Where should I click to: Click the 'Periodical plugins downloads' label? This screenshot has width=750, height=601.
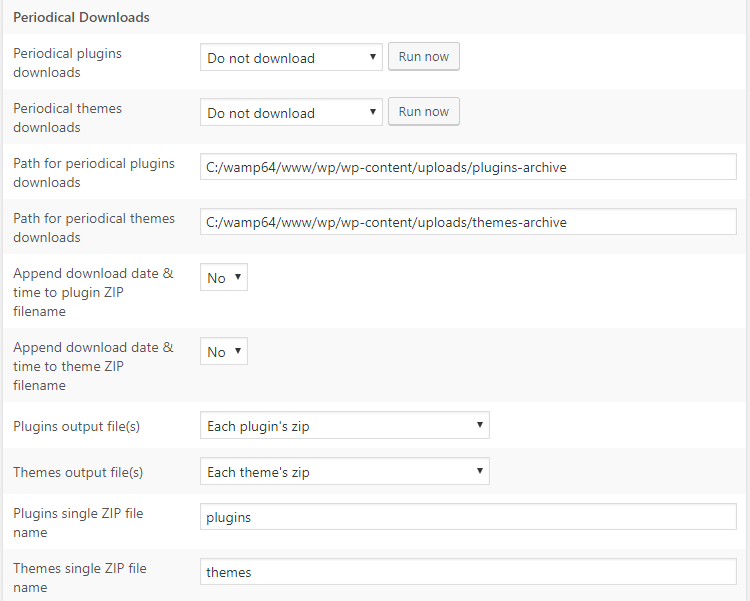click(x=67, y=63)
